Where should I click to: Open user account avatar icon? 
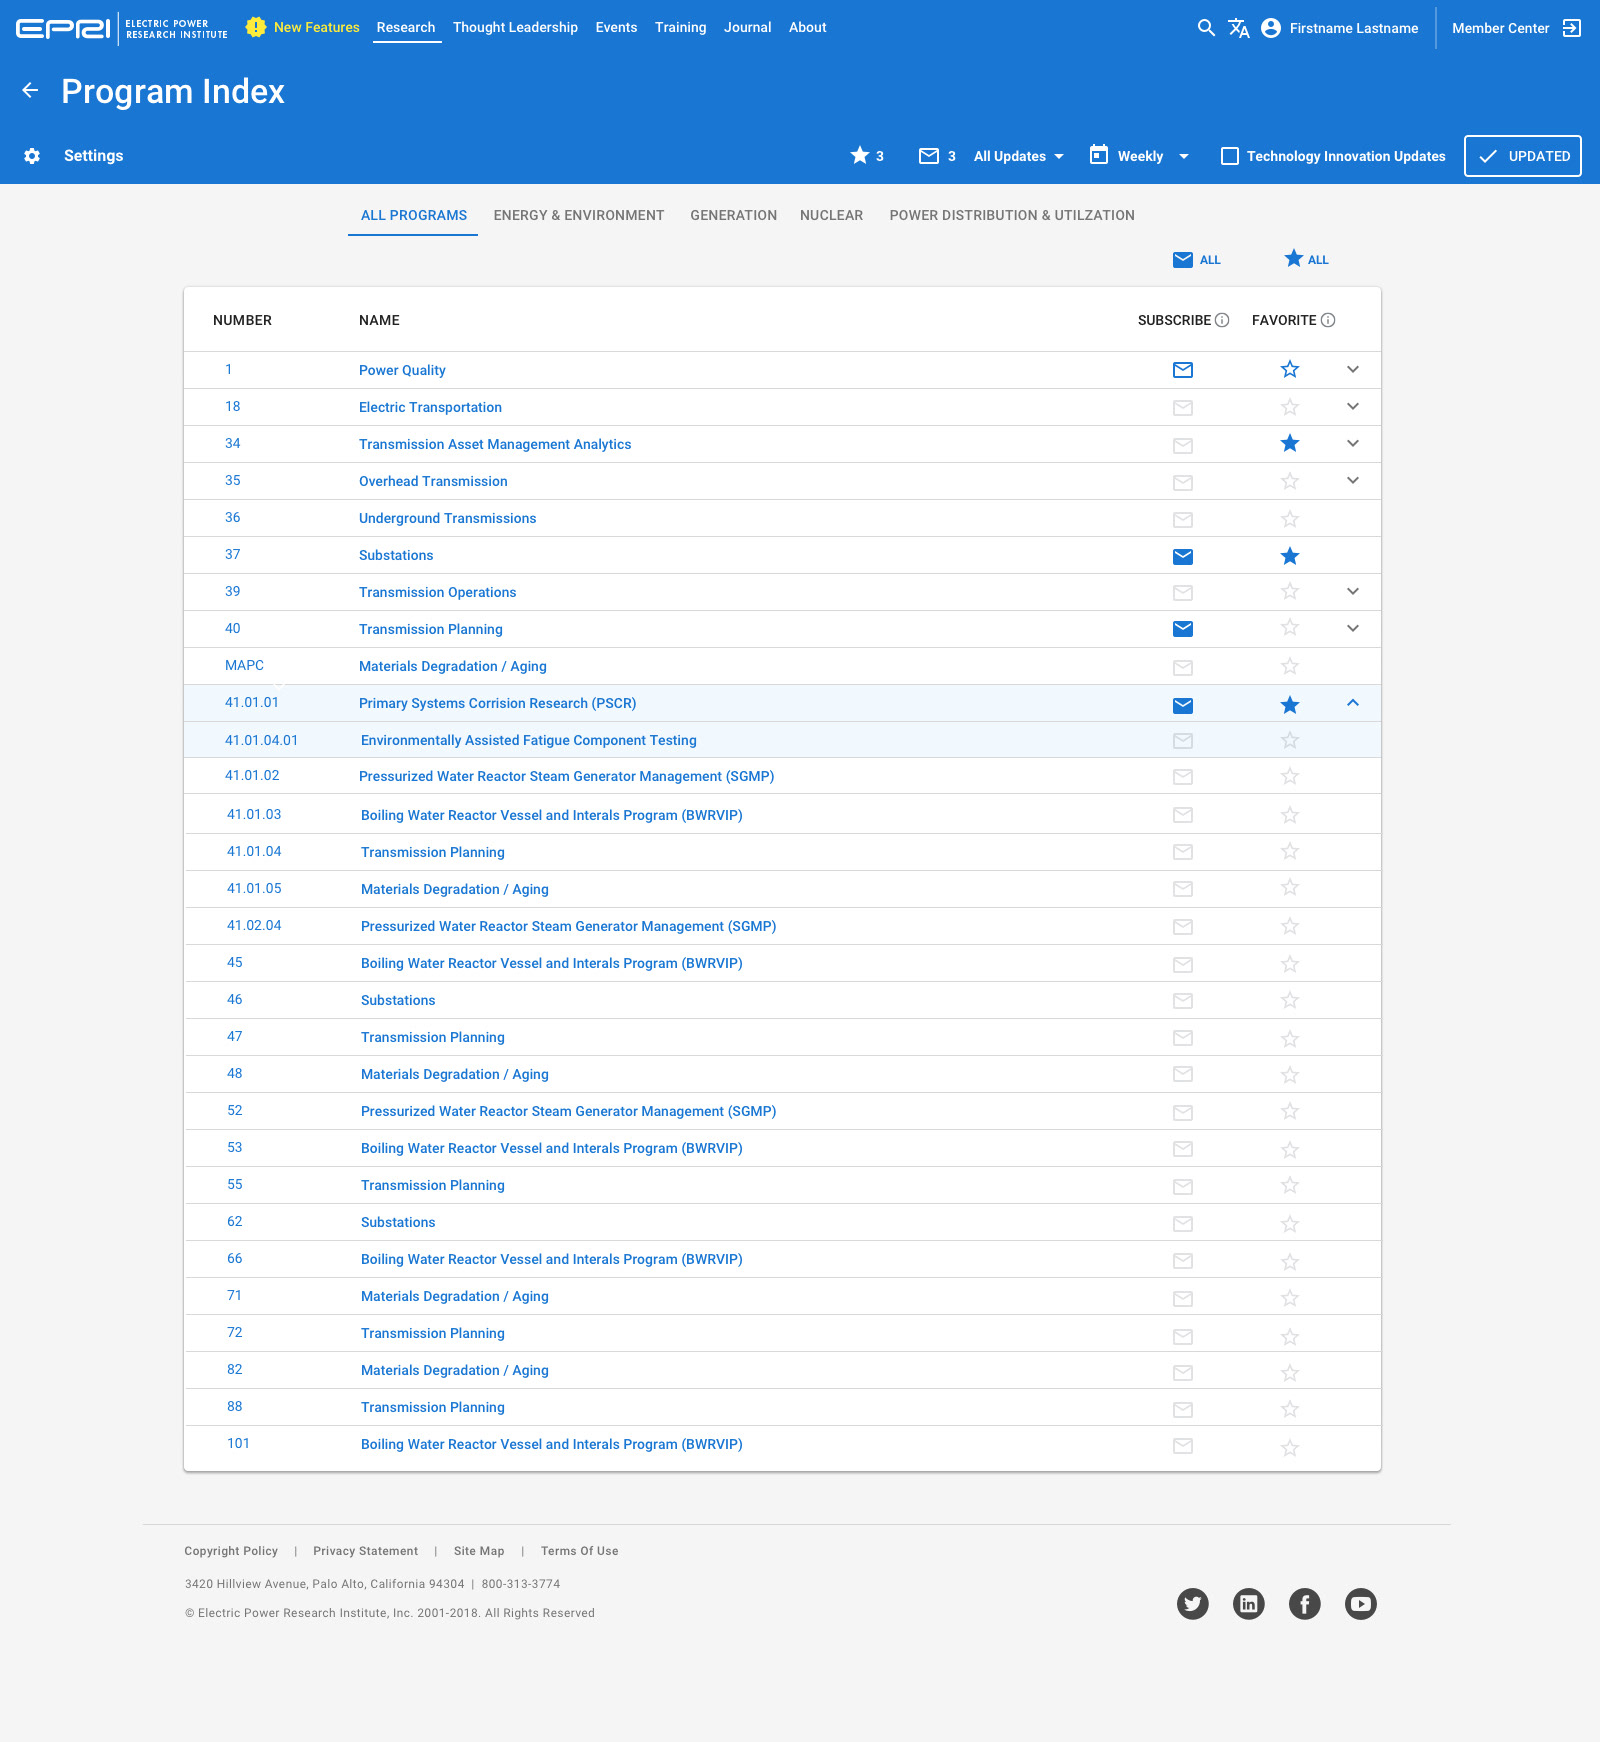[1271, 28]
